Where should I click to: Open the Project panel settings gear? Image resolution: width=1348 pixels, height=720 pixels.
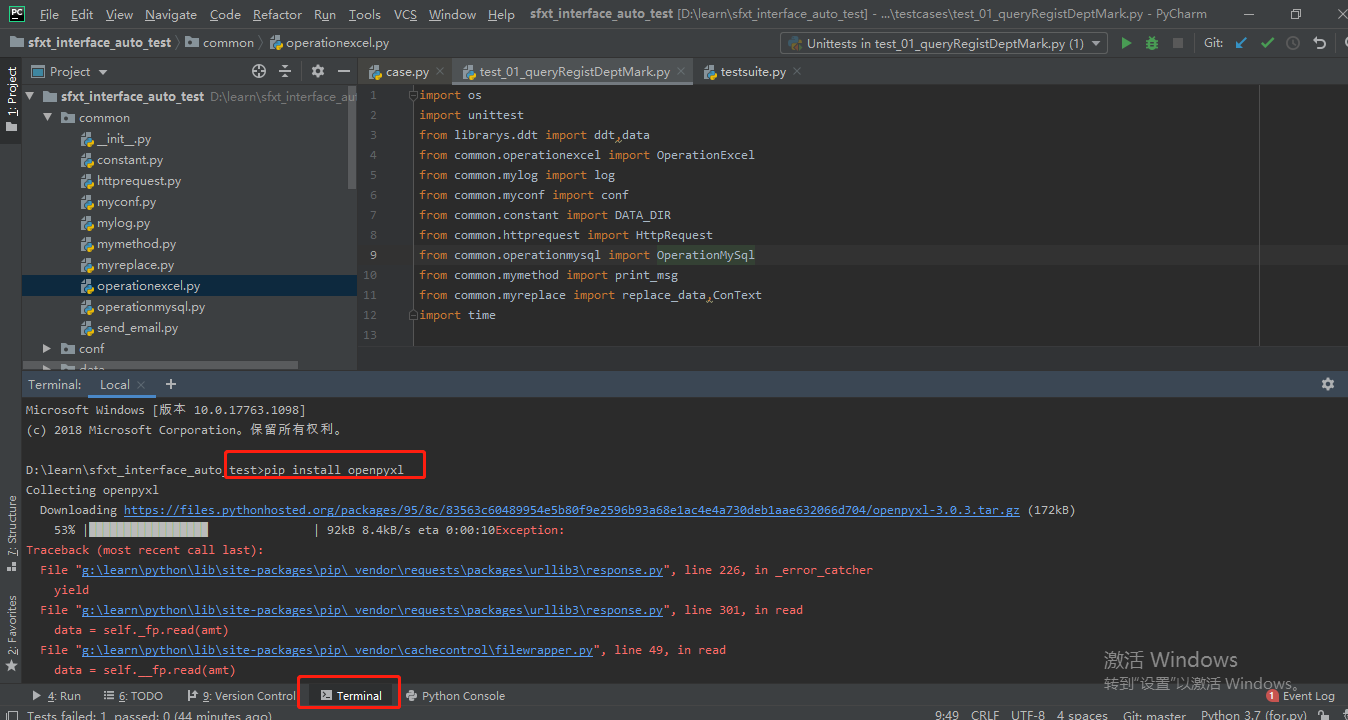coord(318,71)
